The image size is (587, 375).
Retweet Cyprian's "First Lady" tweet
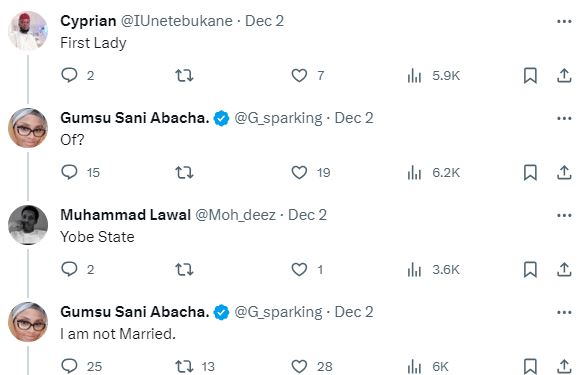[x=185, y=76]
